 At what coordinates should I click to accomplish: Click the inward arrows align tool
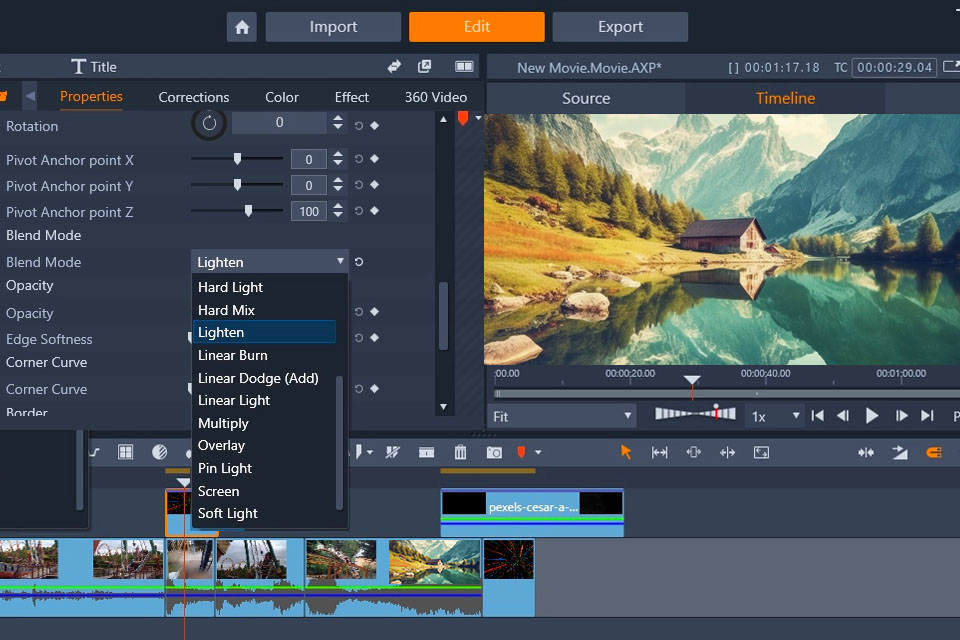[x=866, y=452]
